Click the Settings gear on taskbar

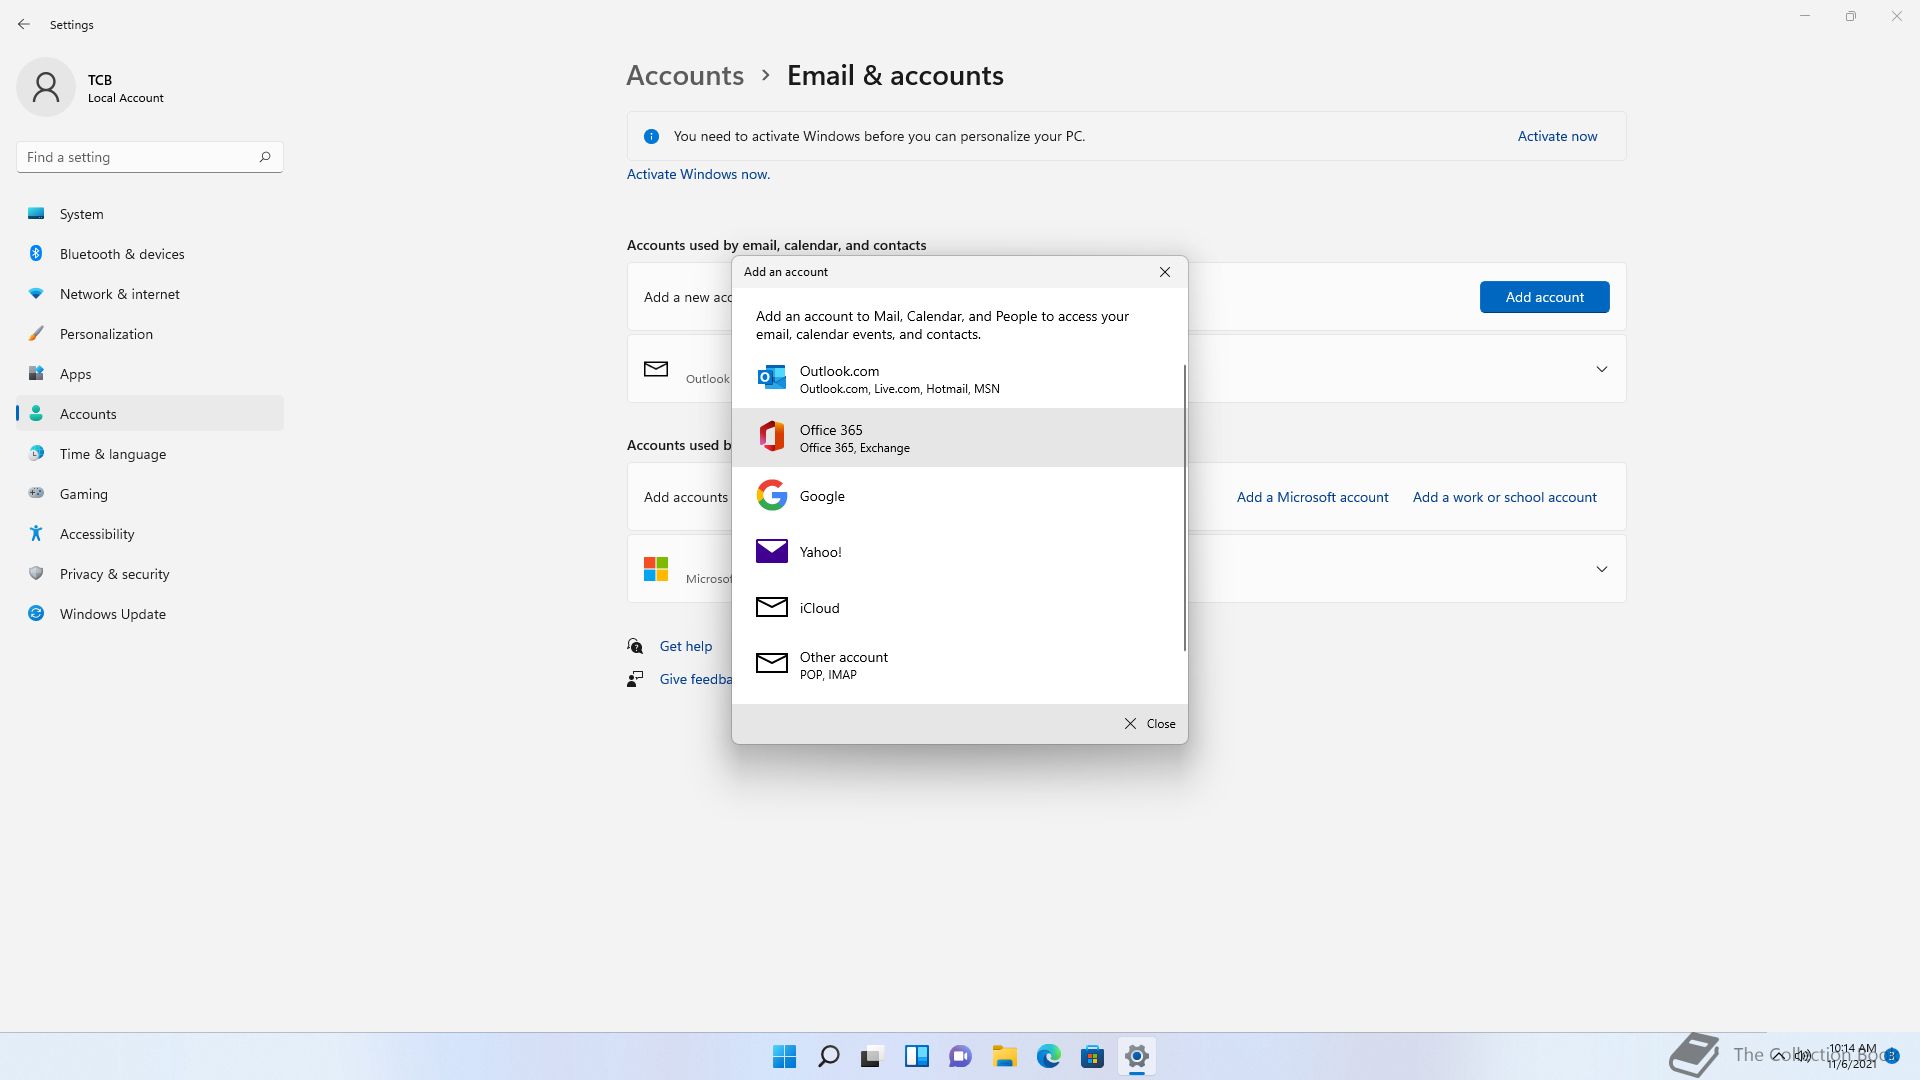[1136, 1056]
